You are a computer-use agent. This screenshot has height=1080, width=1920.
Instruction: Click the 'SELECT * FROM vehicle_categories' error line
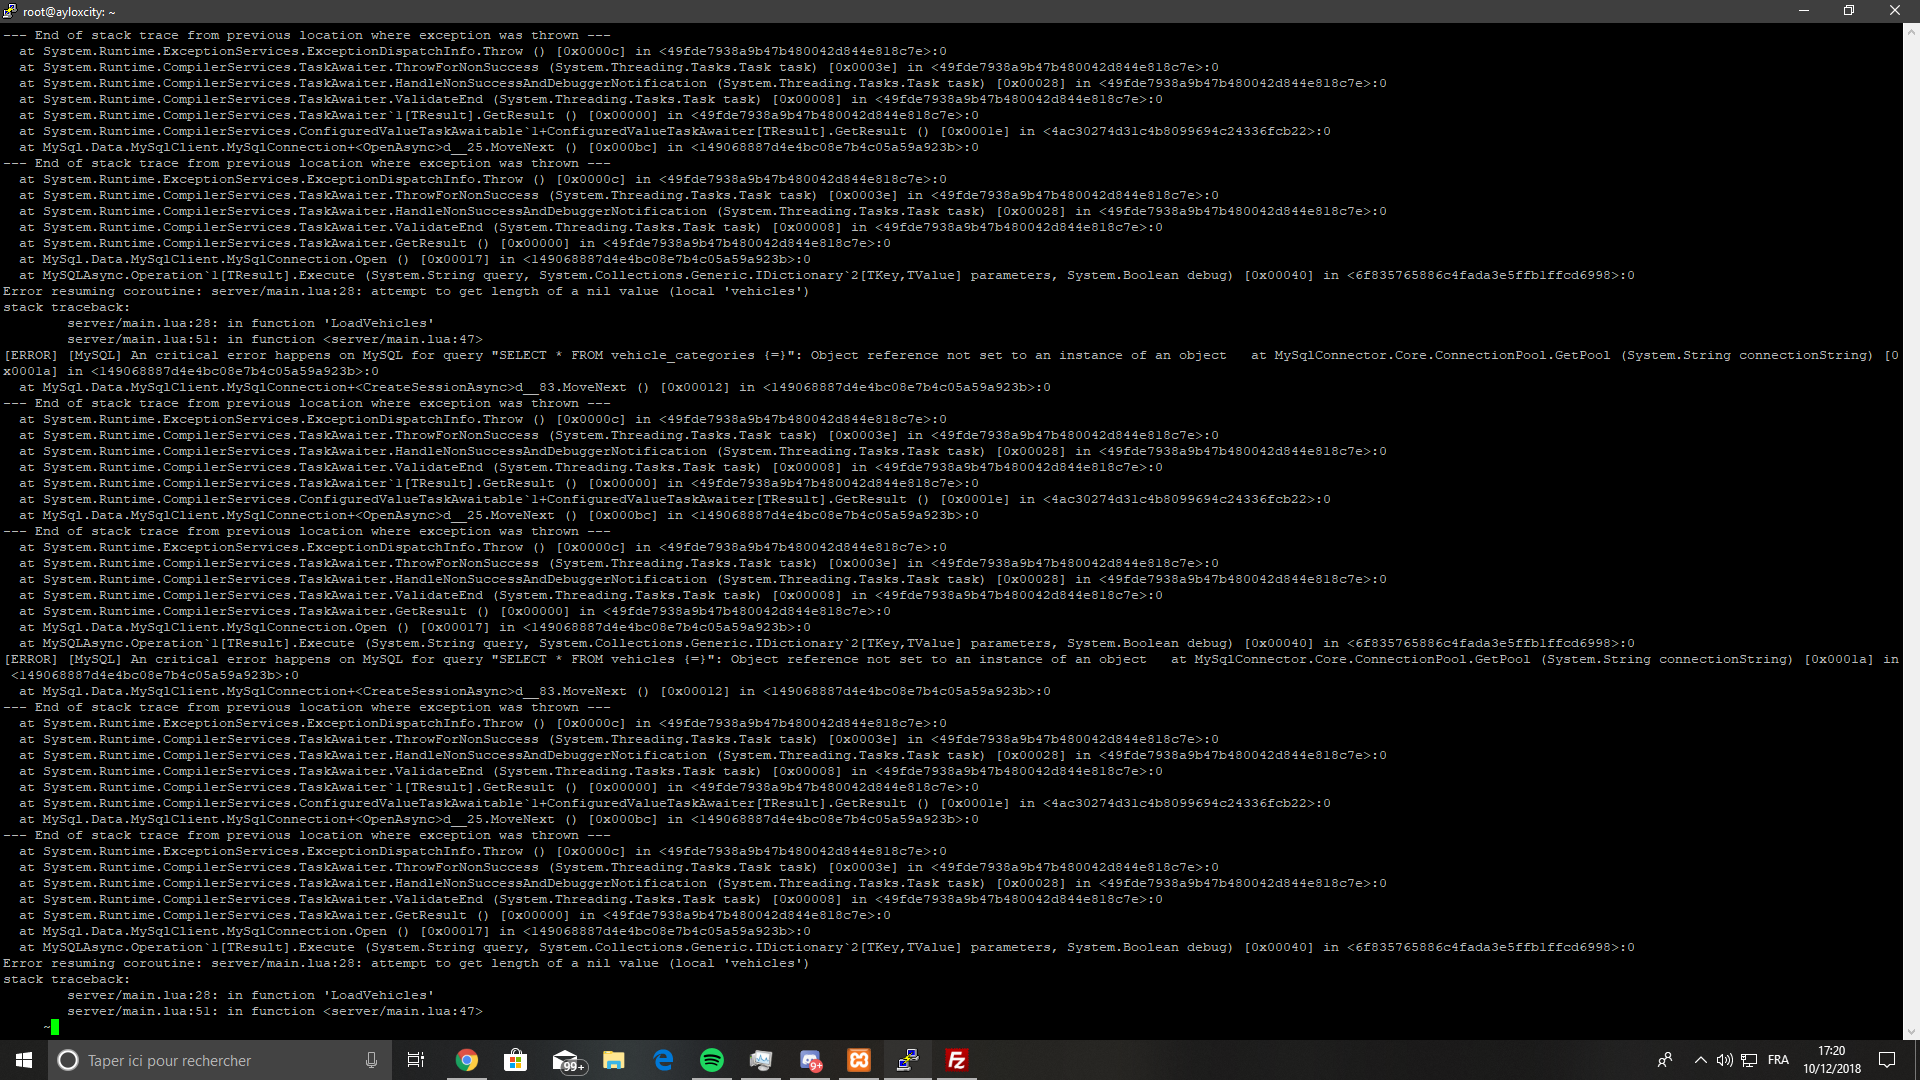coord(950,363)
